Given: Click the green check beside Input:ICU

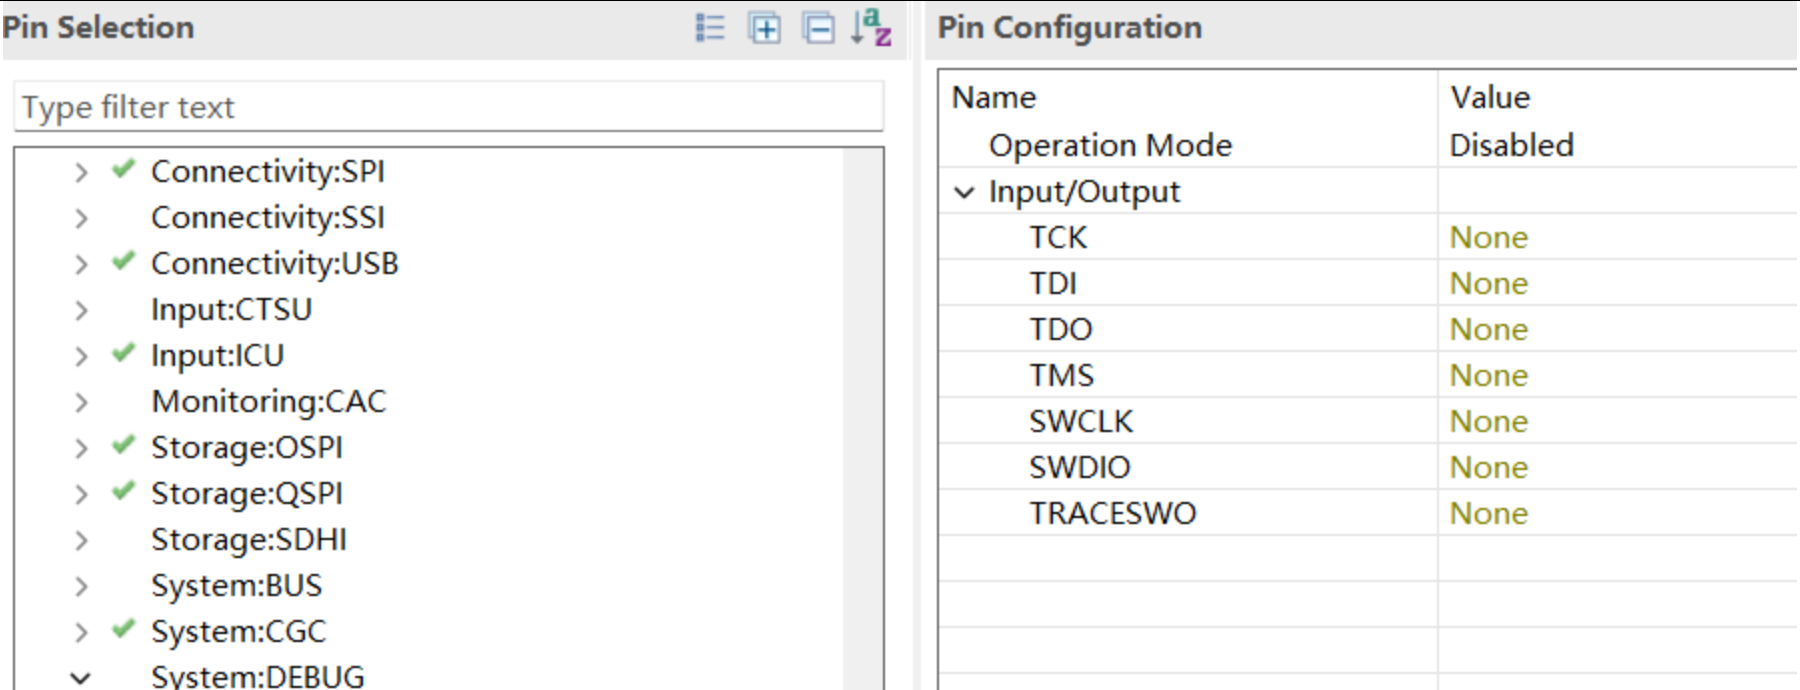Looking at the screenshot, I should pos(123,354).
